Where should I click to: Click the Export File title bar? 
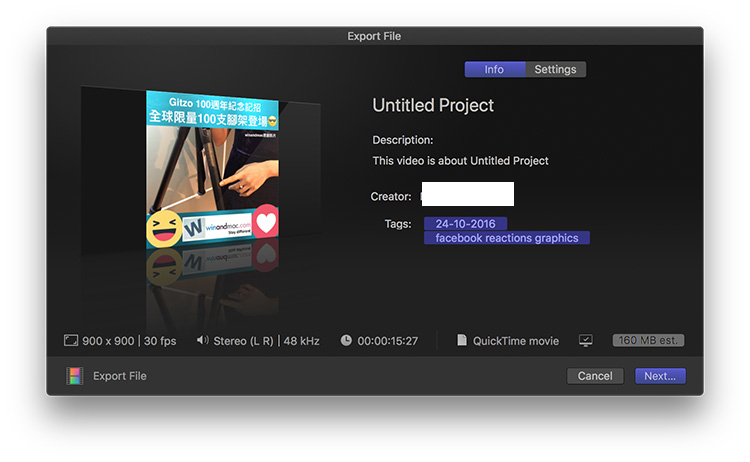pyautogui.click(x=374, y=36)
